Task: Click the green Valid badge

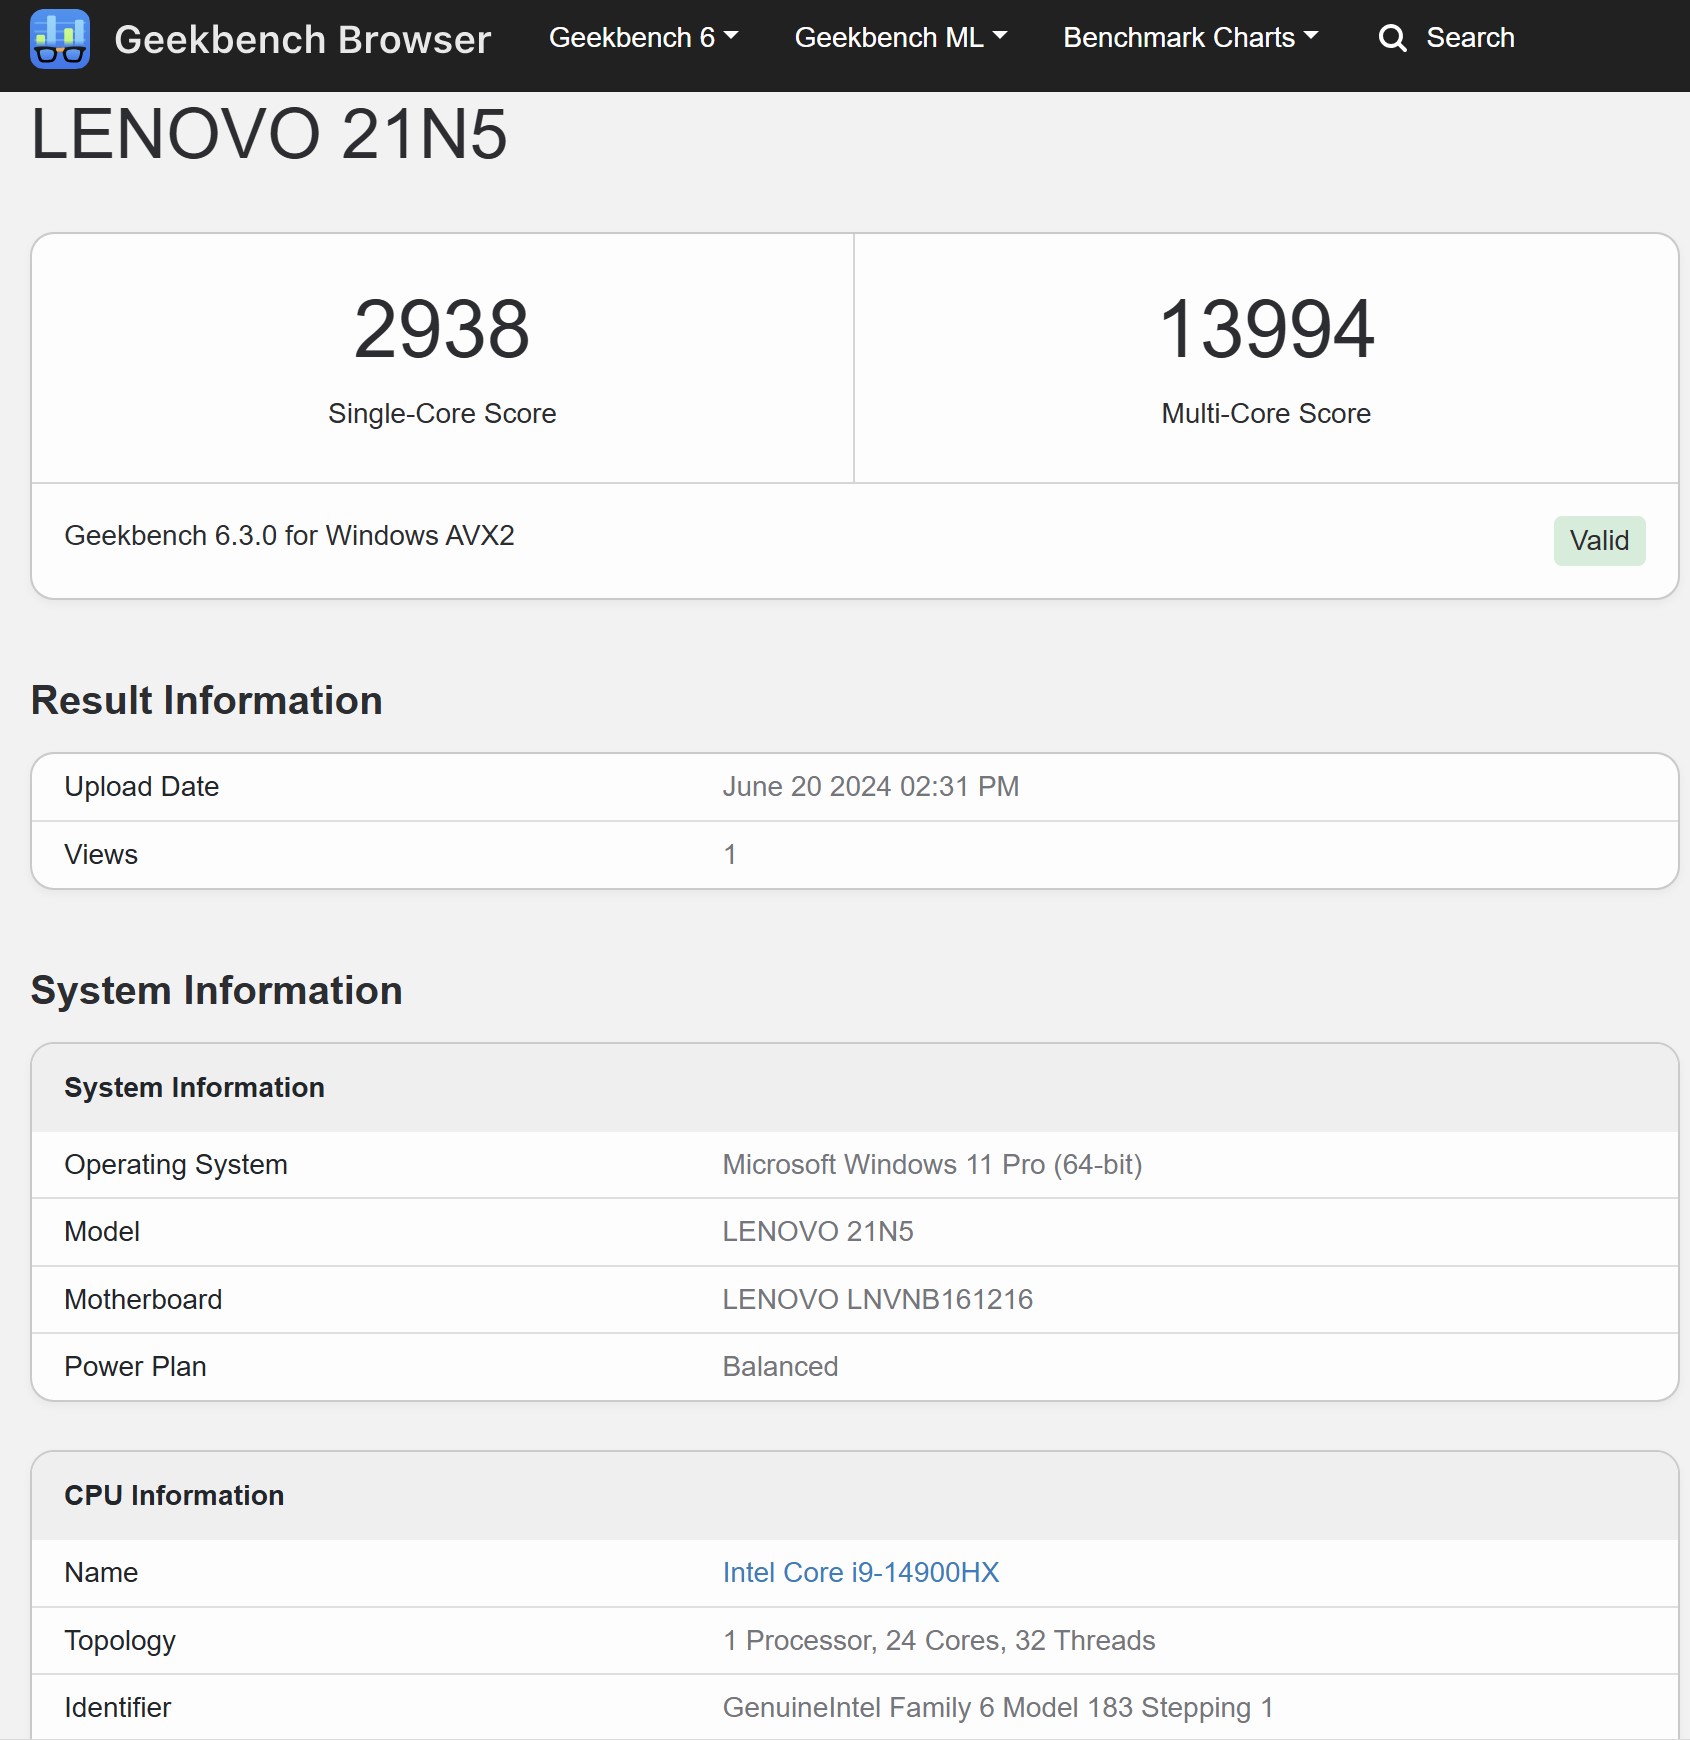Action: (1598, 541)
